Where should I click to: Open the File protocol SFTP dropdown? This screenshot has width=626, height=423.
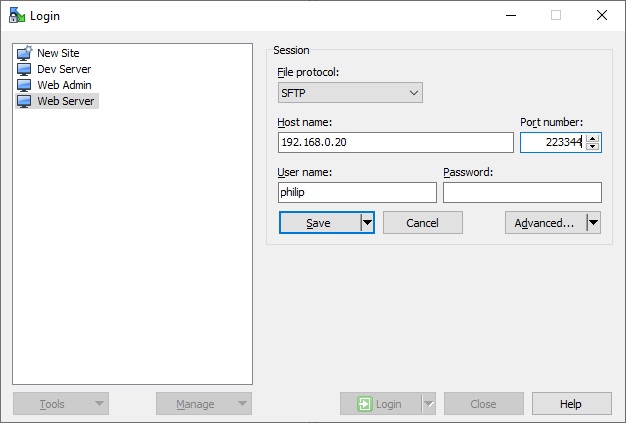350,93
